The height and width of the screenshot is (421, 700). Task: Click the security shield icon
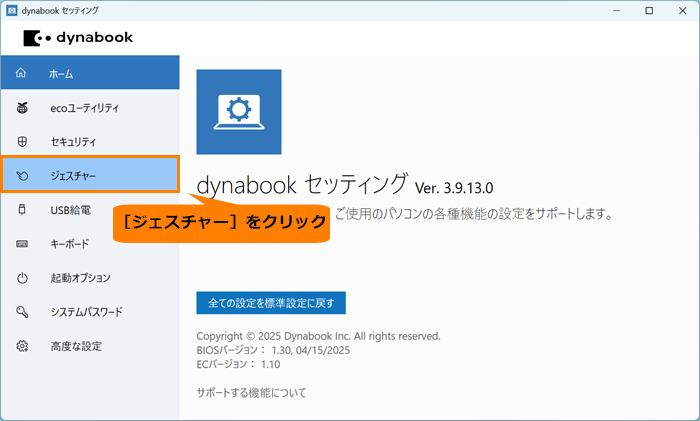tap(22, 142)
